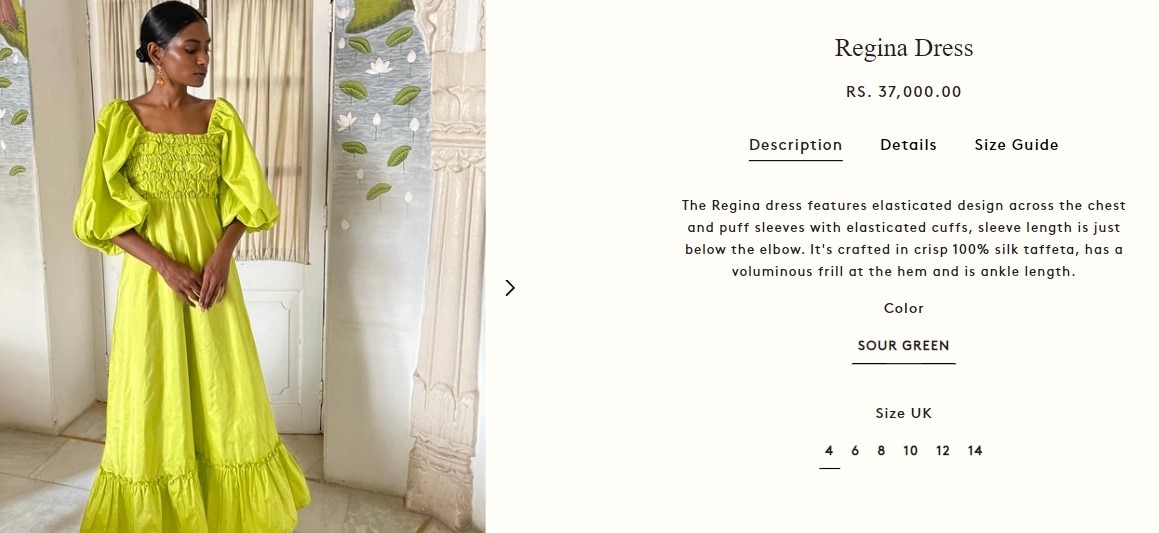Pick UK size 8

[880, 450]
